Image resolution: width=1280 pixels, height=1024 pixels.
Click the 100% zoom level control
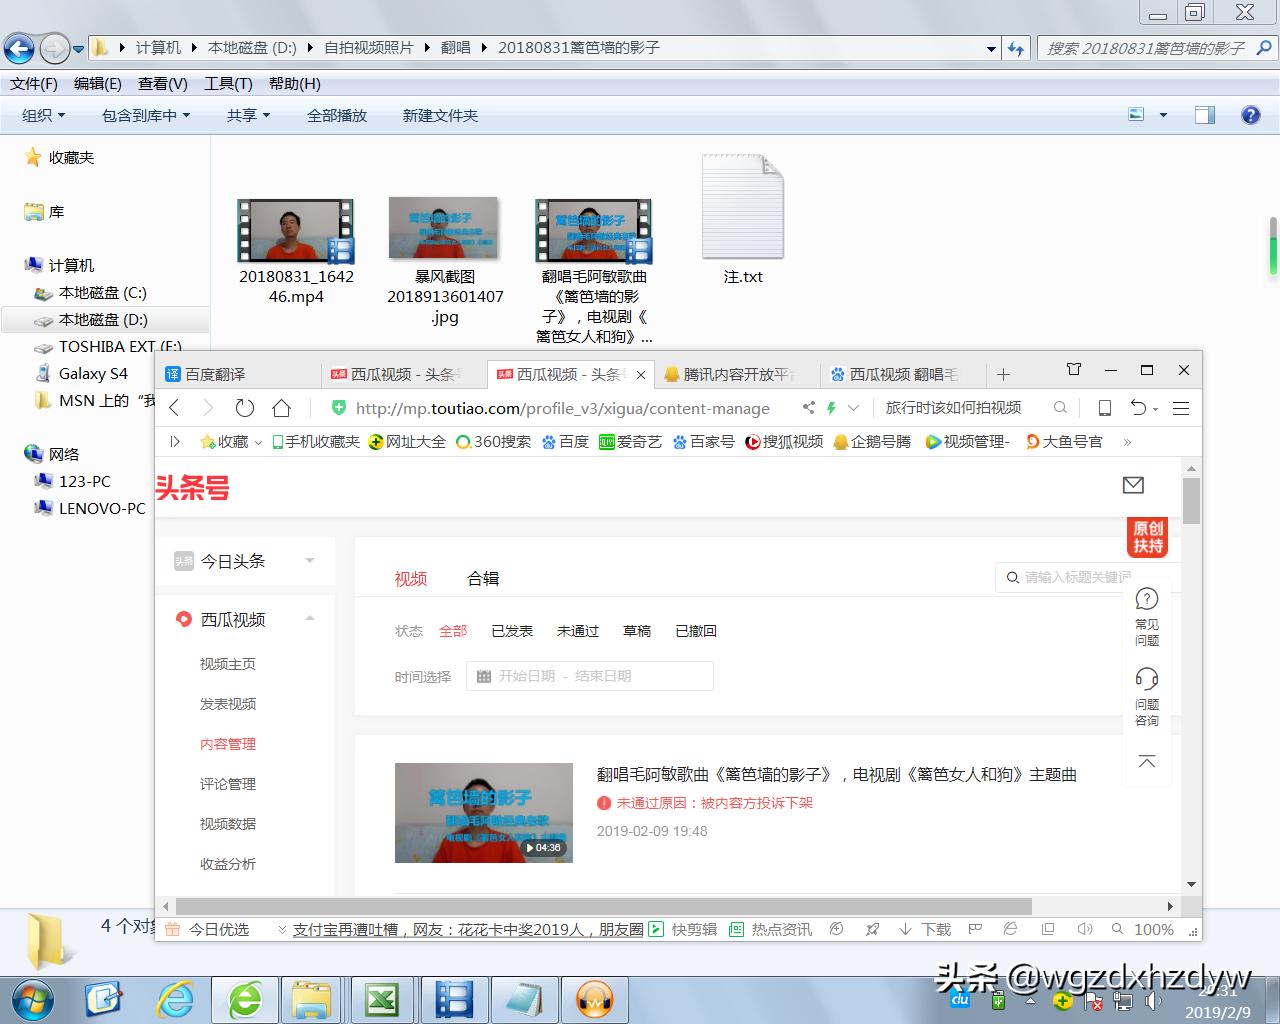click(1154, 929)
